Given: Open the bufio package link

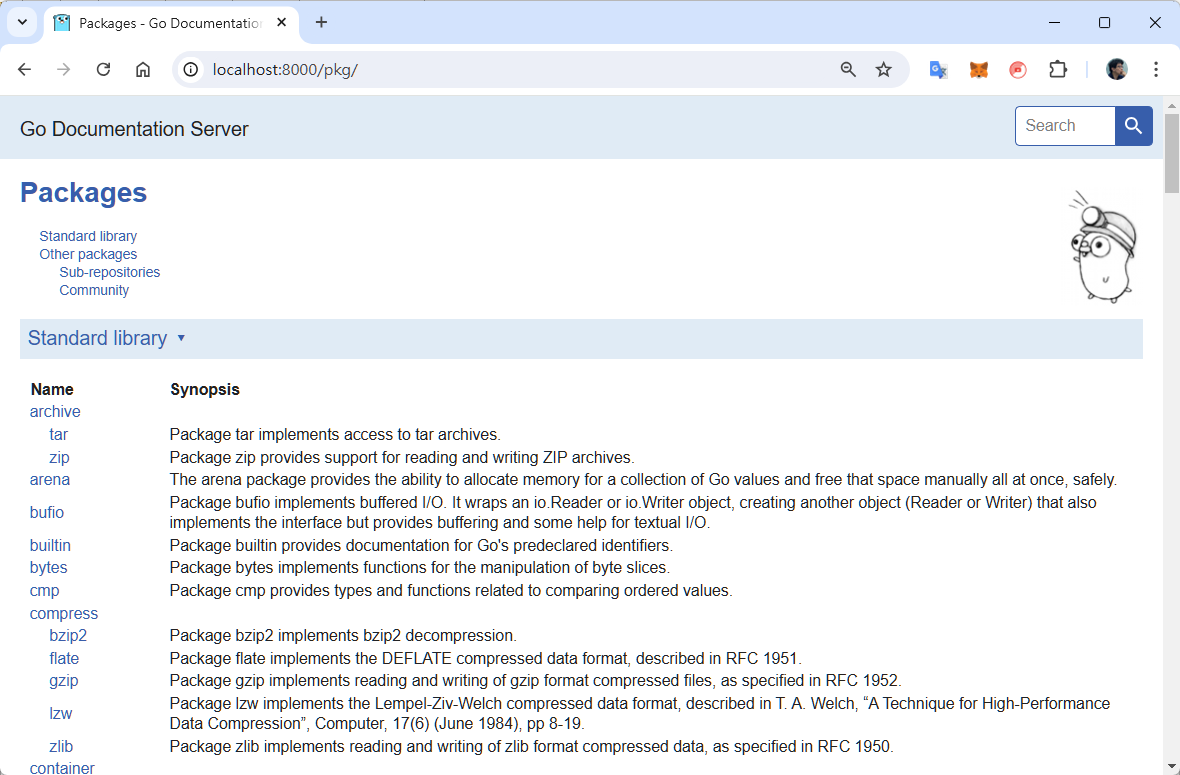Looking at the screenshot, I should coord(47,512).
